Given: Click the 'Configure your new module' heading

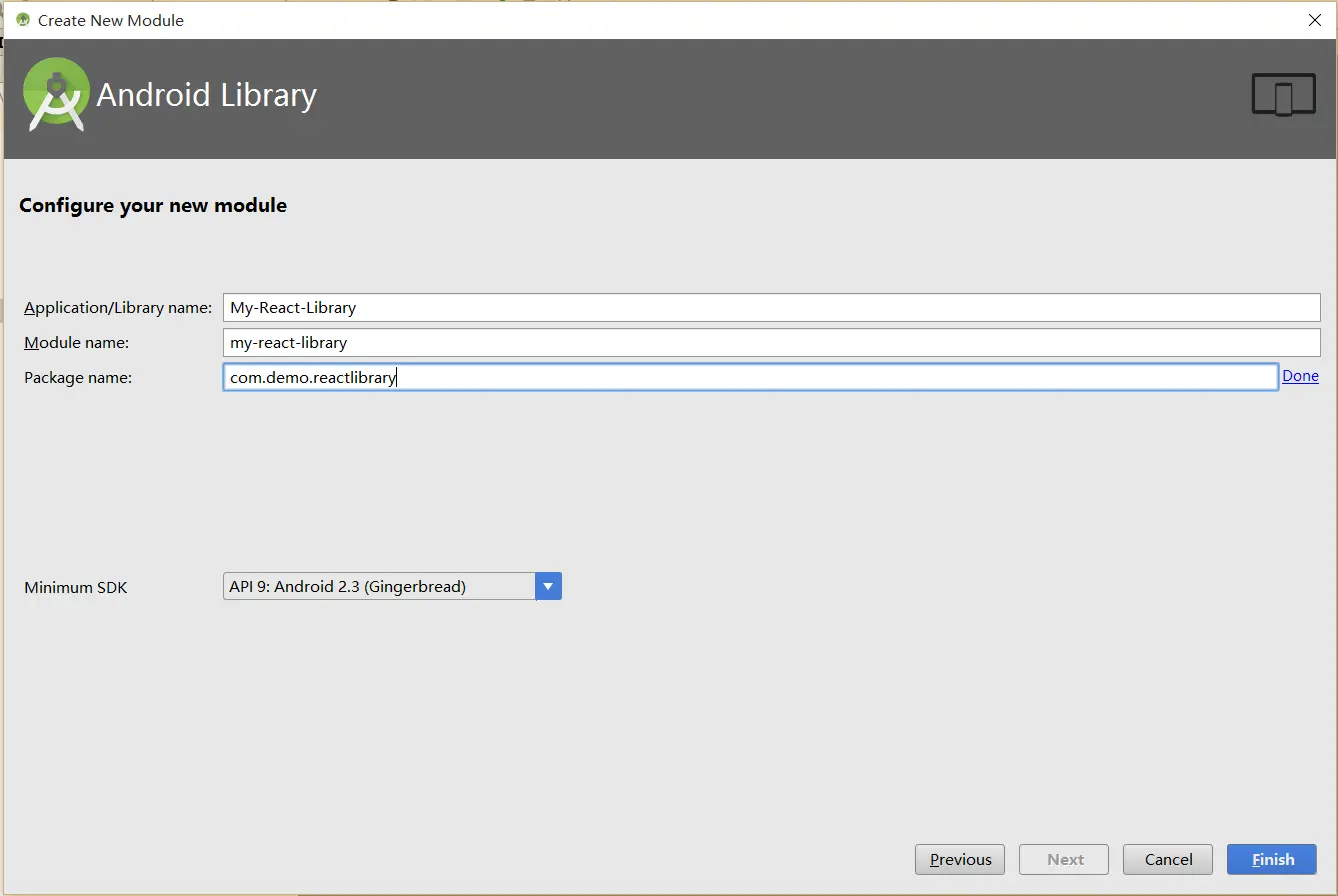Looking at the screenshot, I should pos(153,205).
